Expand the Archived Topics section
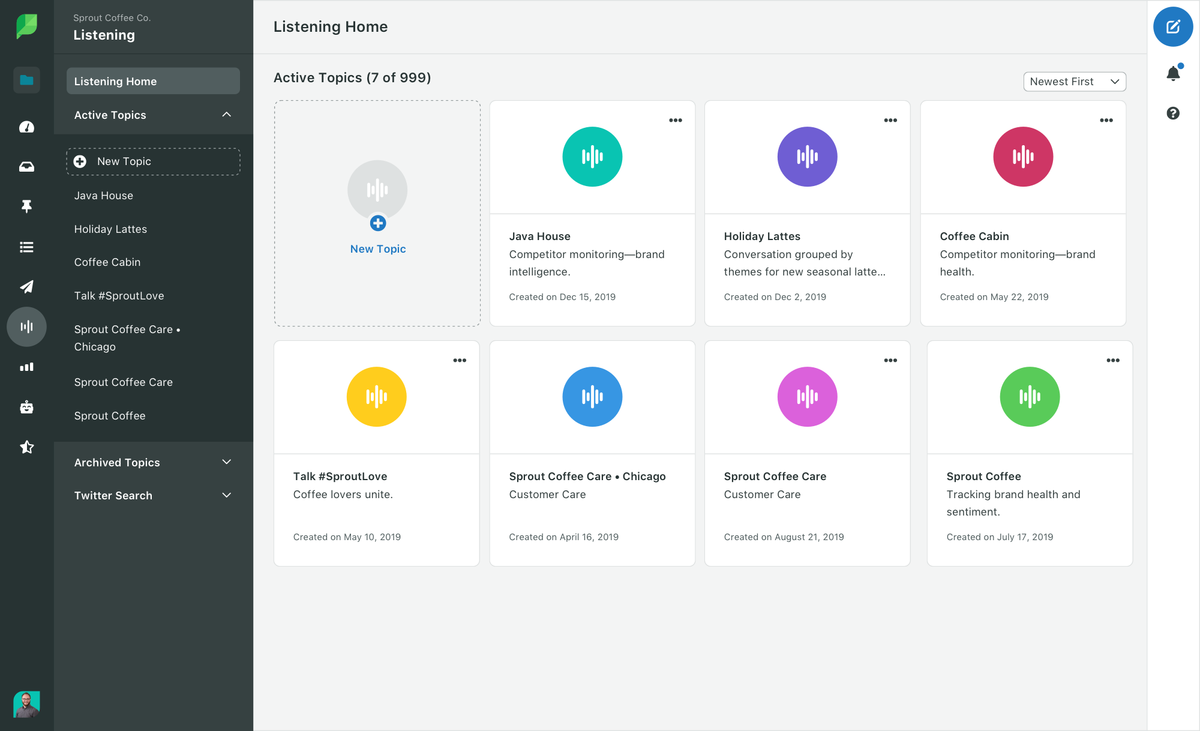Image resolution: width=1200 pixels, height=731 pixels. click(x=226, y=462)
